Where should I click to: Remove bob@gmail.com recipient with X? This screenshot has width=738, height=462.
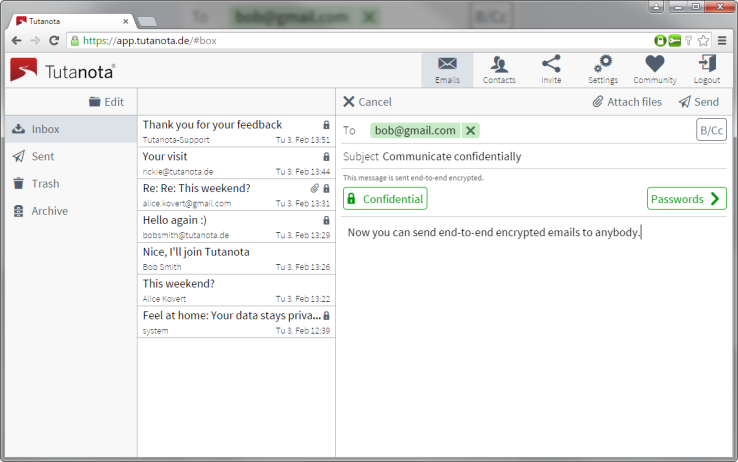pyautogui.click(x=470, y=130)
